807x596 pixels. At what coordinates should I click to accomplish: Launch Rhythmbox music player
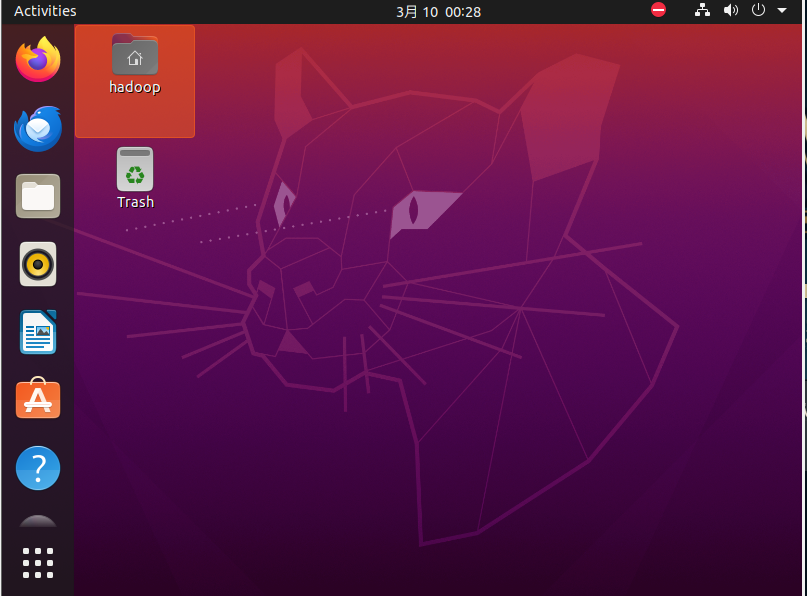(x=38, y=264)
